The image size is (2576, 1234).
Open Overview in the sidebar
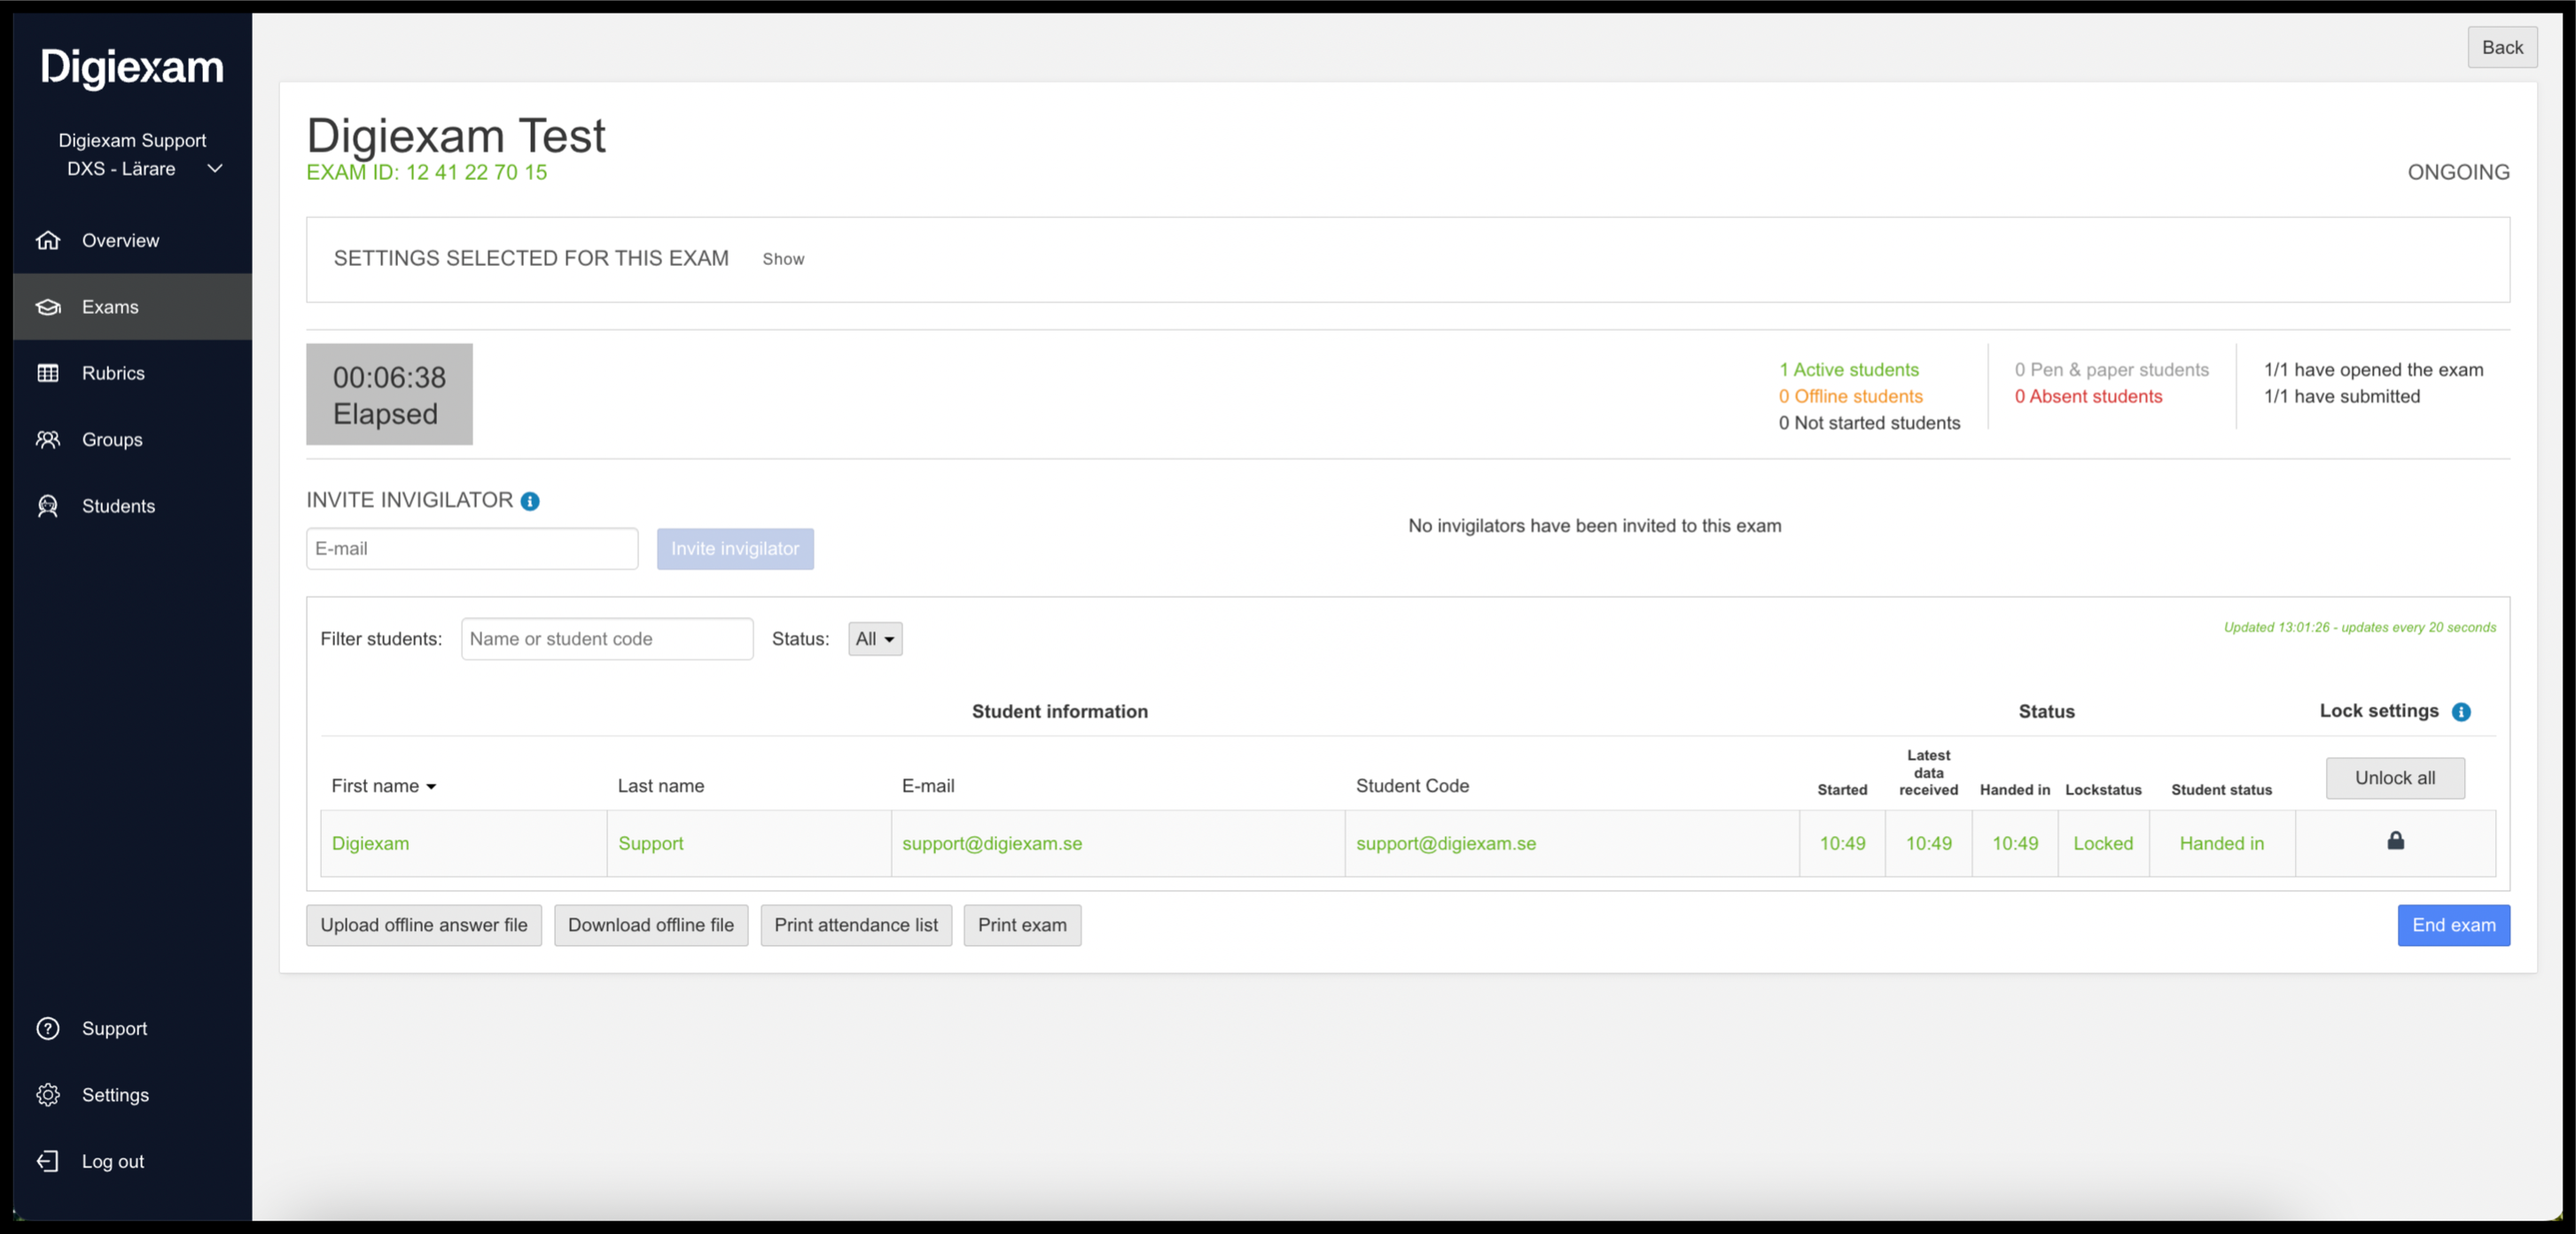[132, 240]
